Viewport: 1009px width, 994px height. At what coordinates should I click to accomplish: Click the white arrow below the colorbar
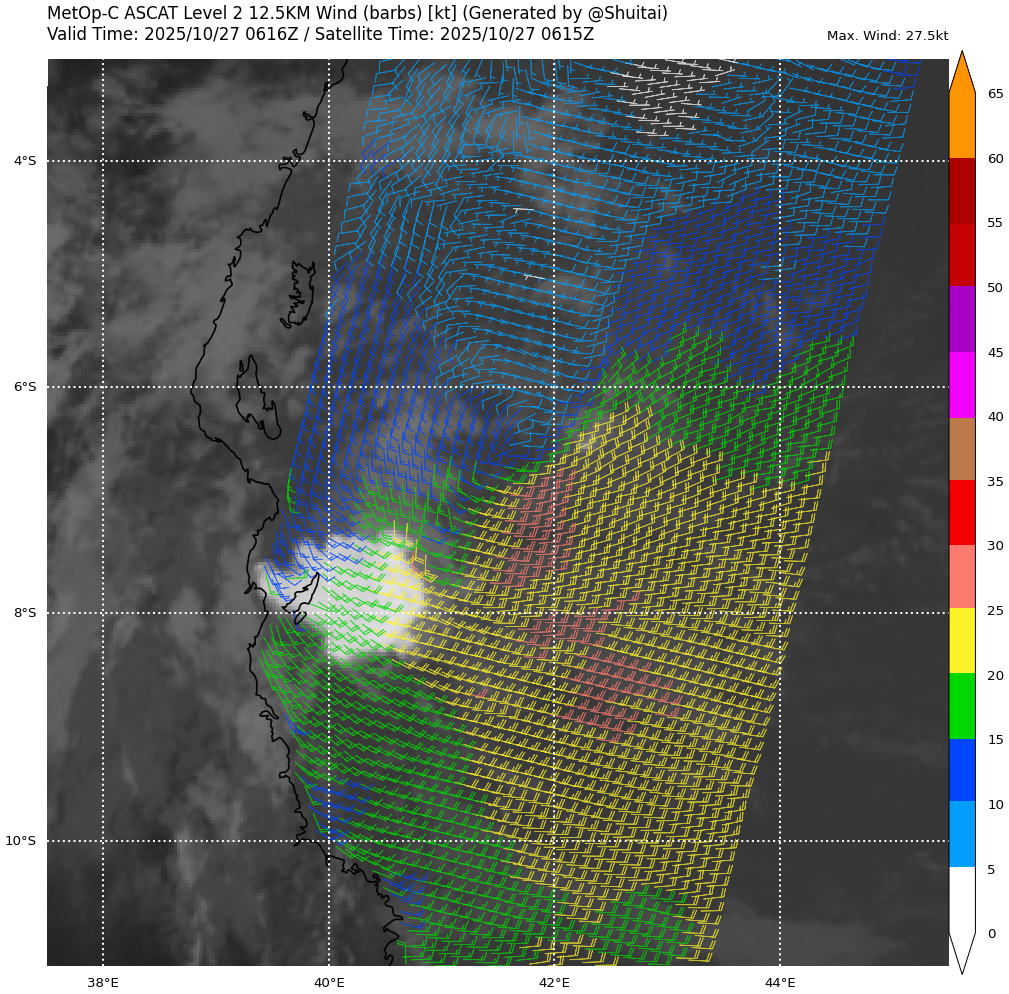(961, 952)
